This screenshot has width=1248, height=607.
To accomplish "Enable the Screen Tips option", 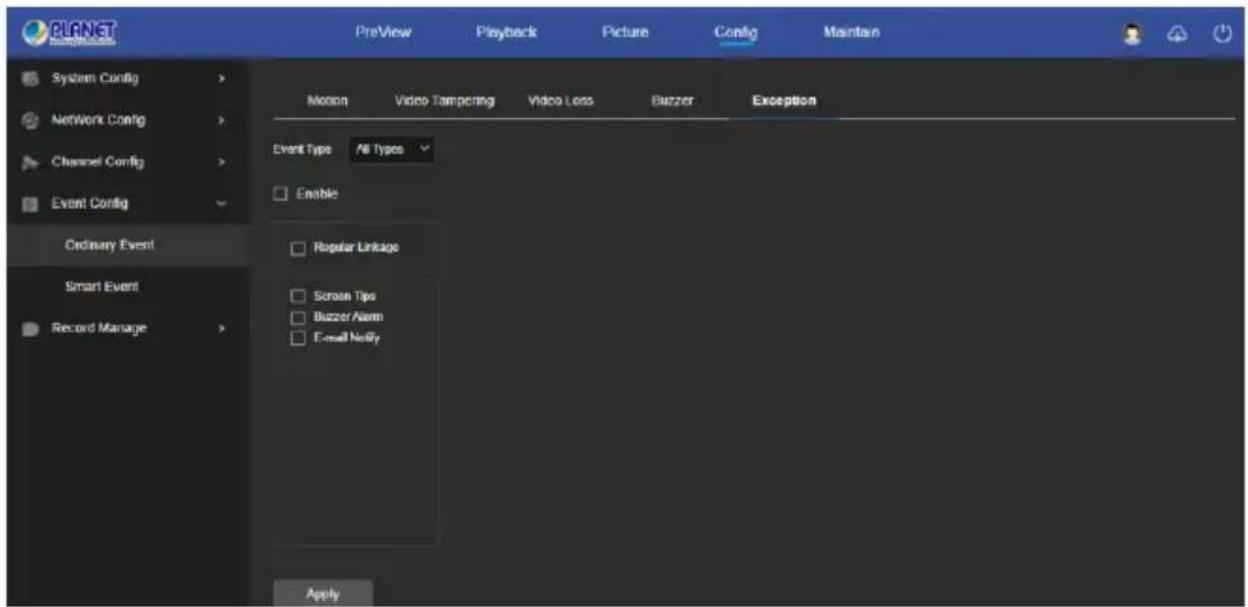I will 297,296.
